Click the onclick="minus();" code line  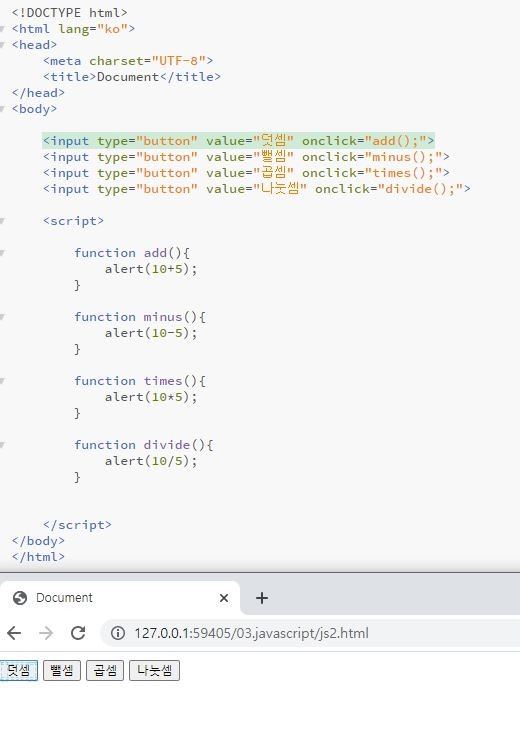[246, 157]
